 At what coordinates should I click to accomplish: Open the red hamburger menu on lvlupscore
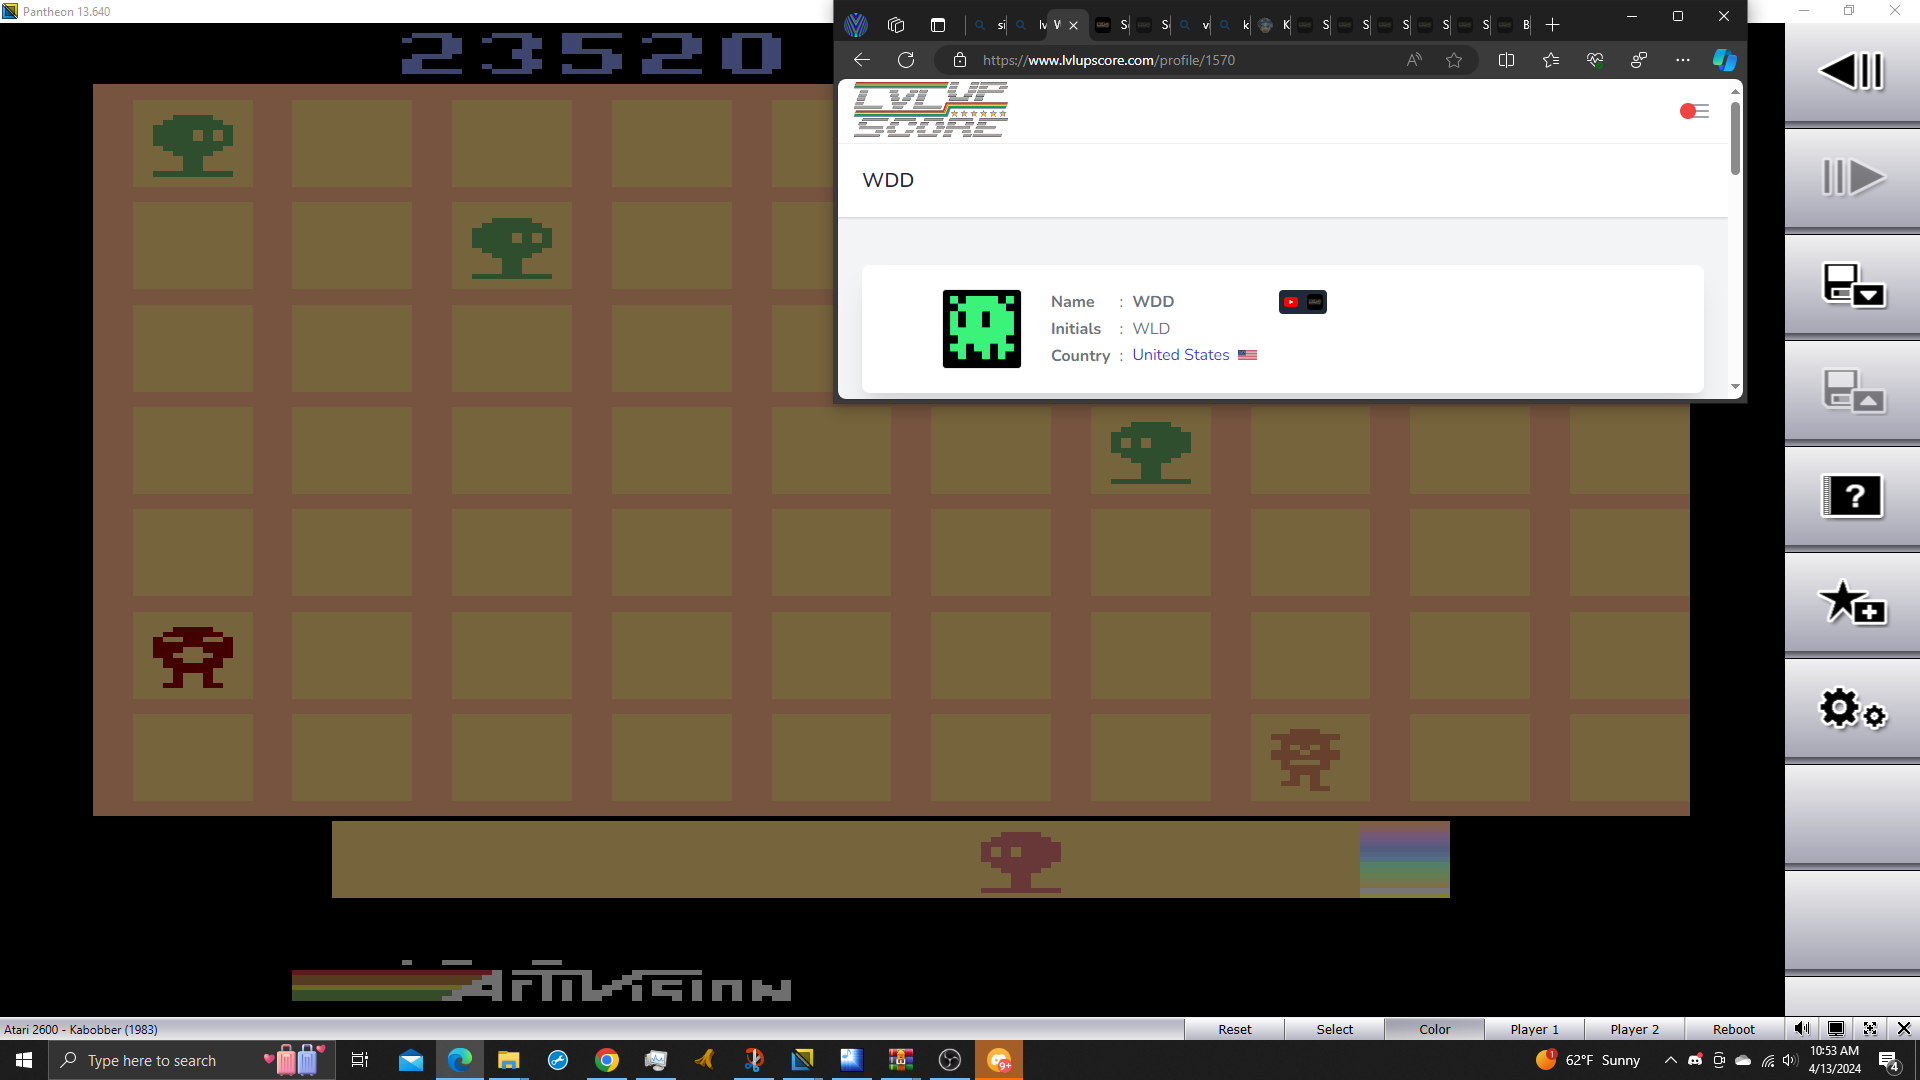1695,111
